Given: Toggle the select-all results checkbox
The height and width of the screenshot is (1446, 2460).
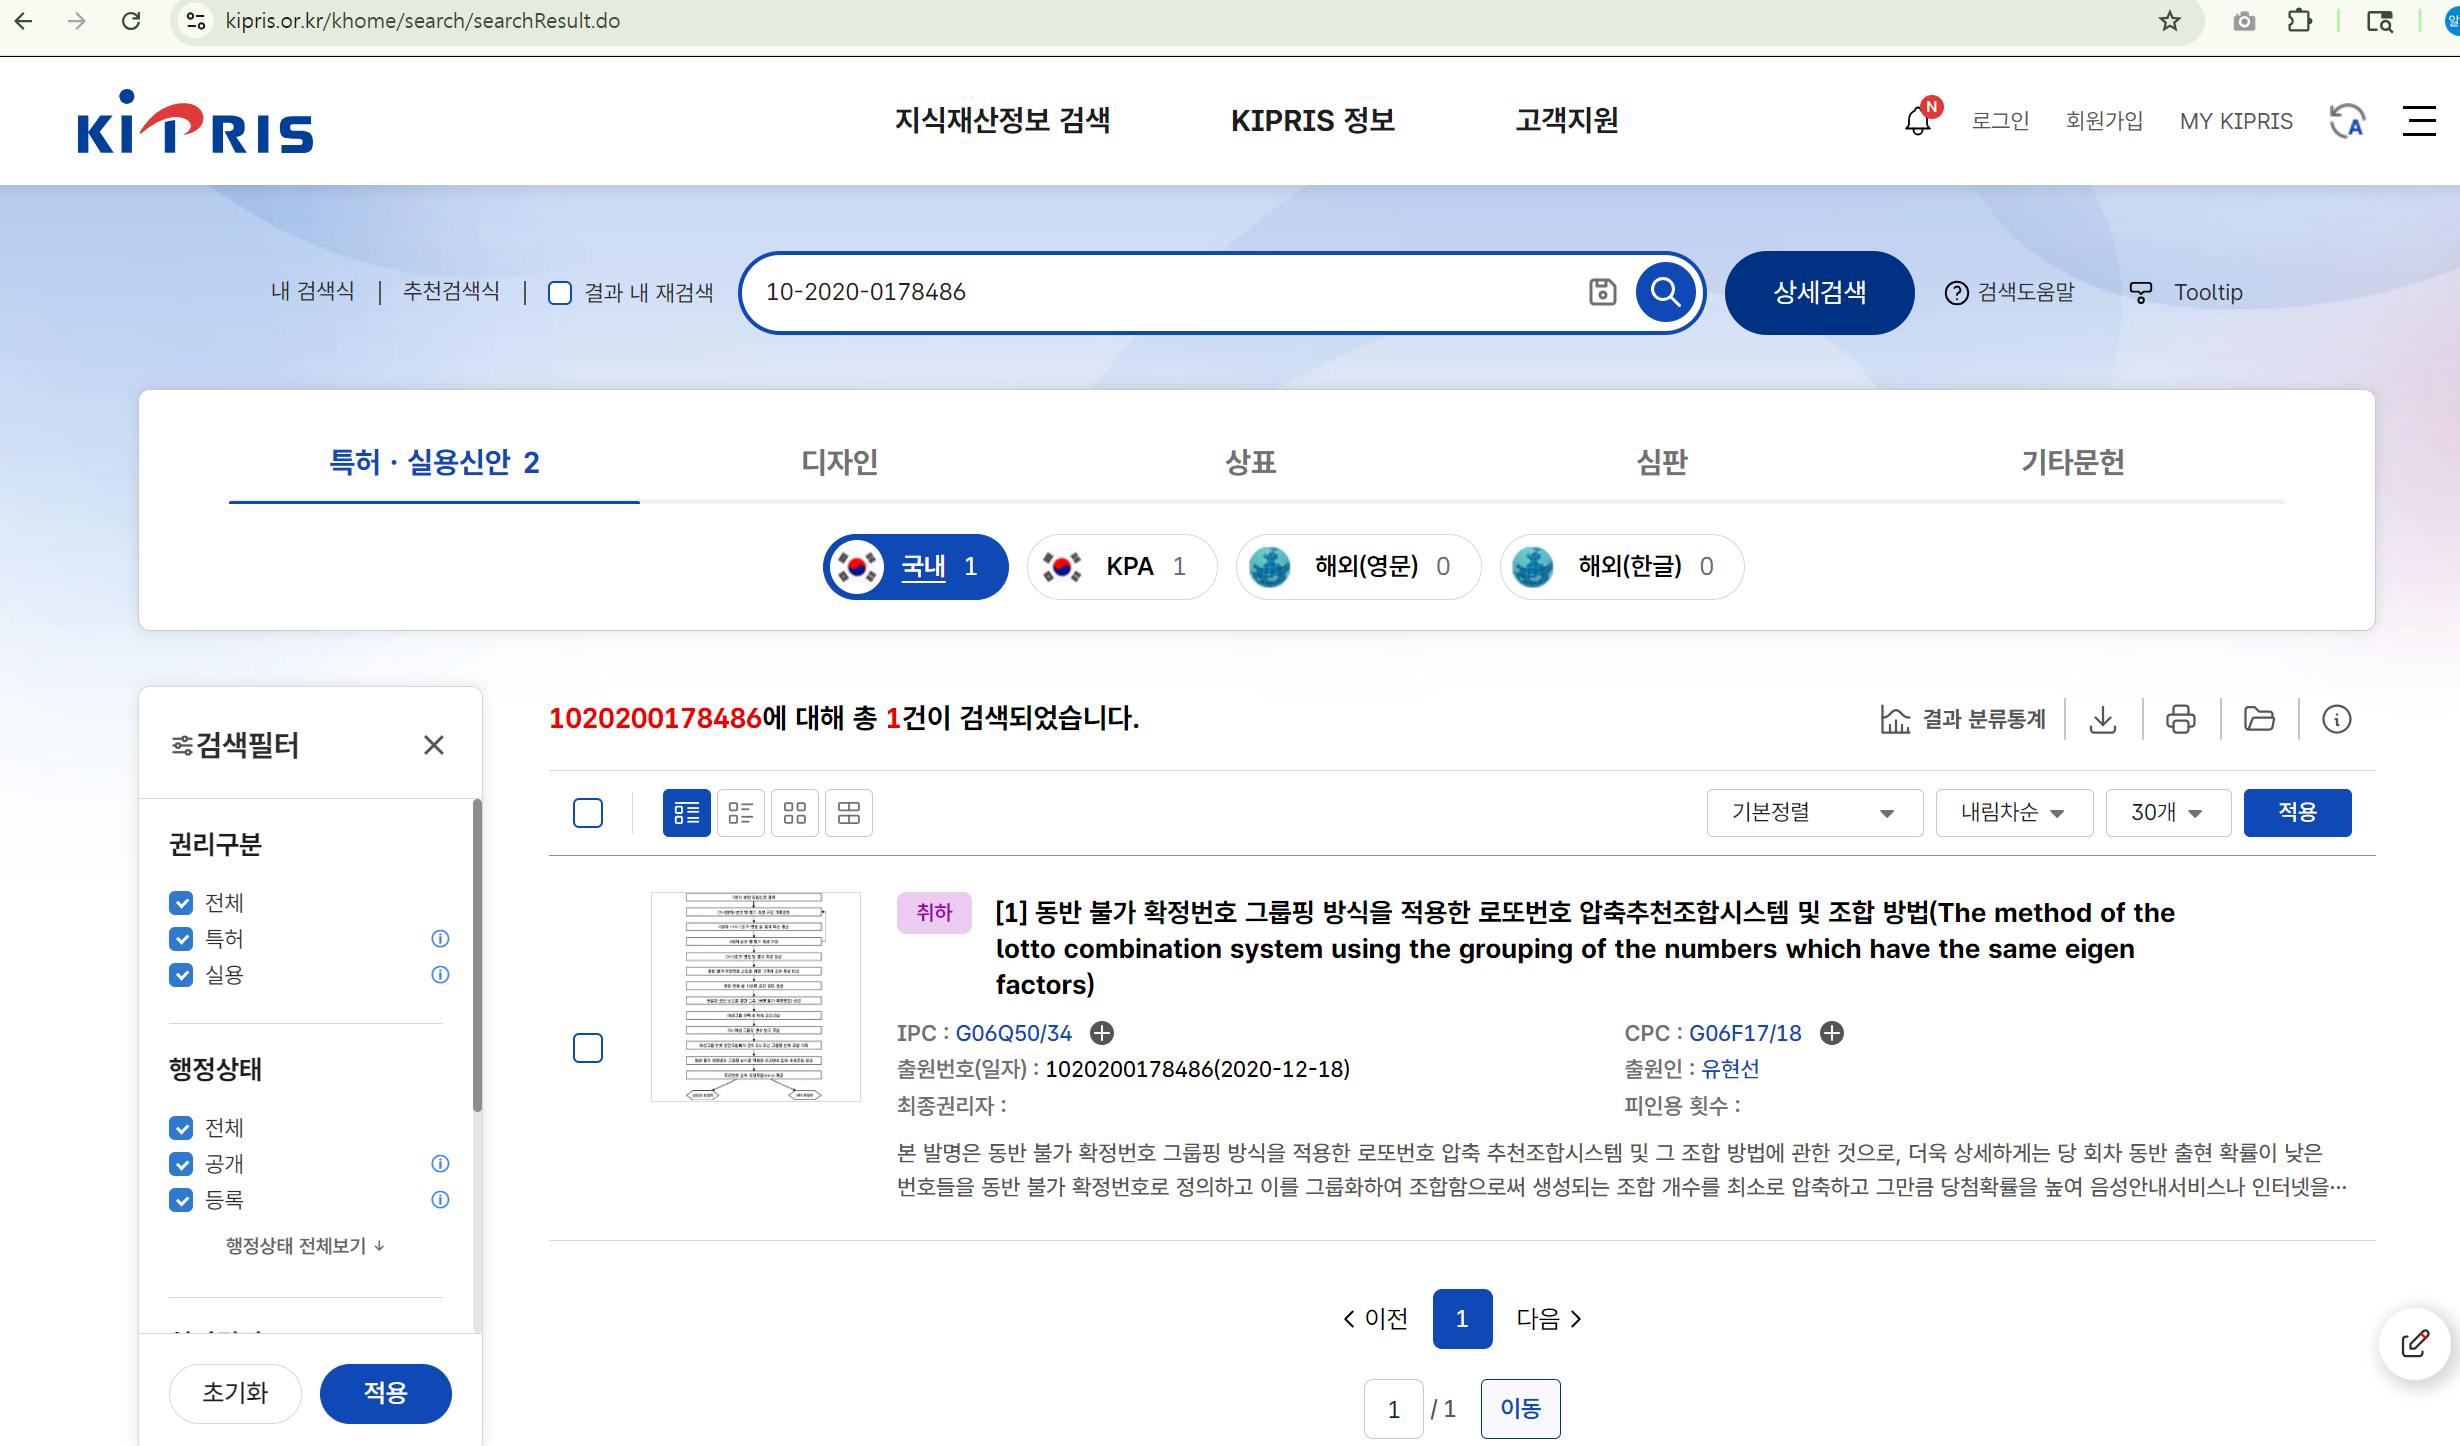Looking at the screenshot, I should [x=588, y=813].
